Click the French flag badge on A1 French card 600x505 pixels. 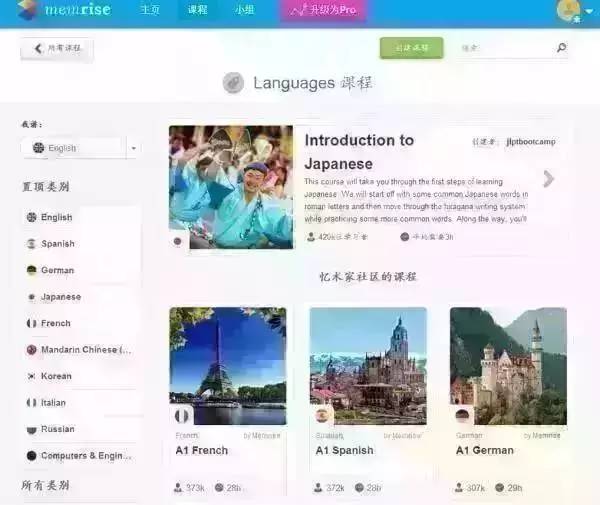181,415
